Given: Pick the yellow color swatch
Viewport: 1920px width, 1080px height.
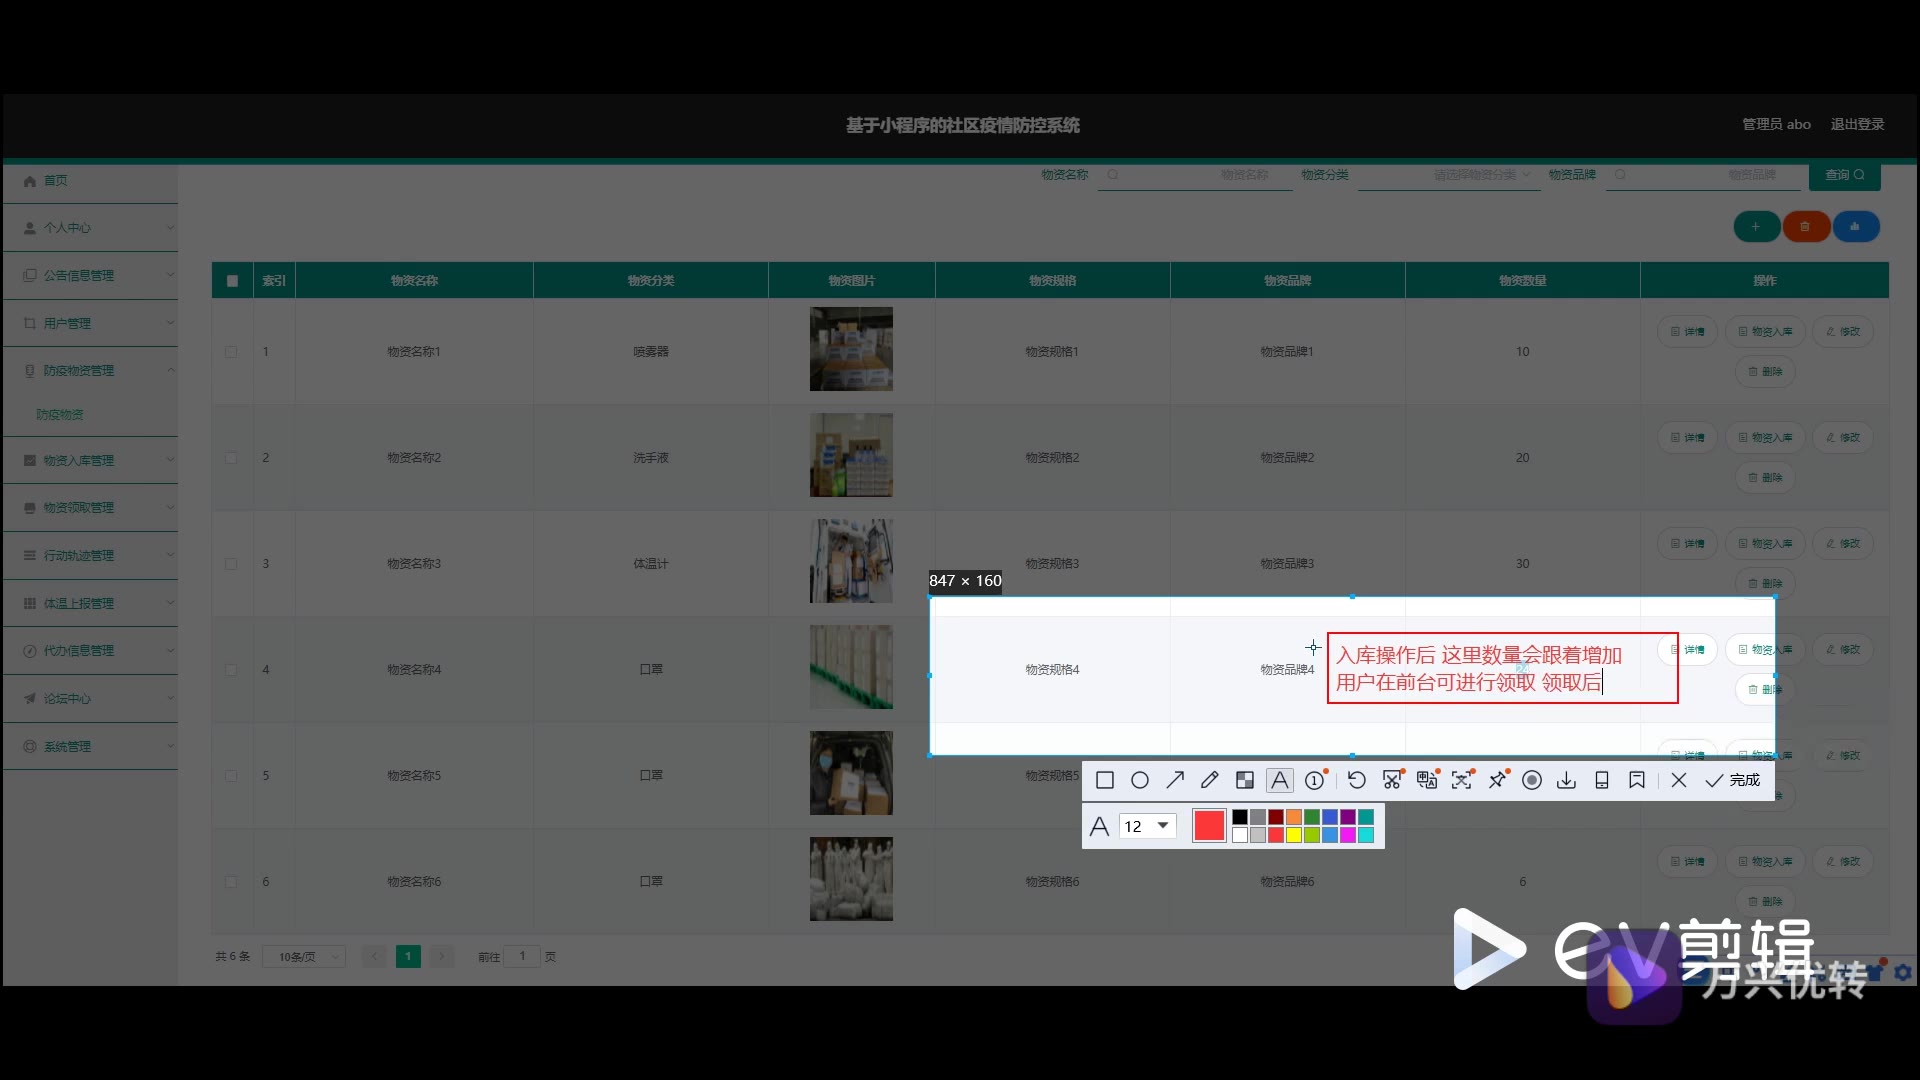Looking at the screenshot, I should pos(1294,835).
